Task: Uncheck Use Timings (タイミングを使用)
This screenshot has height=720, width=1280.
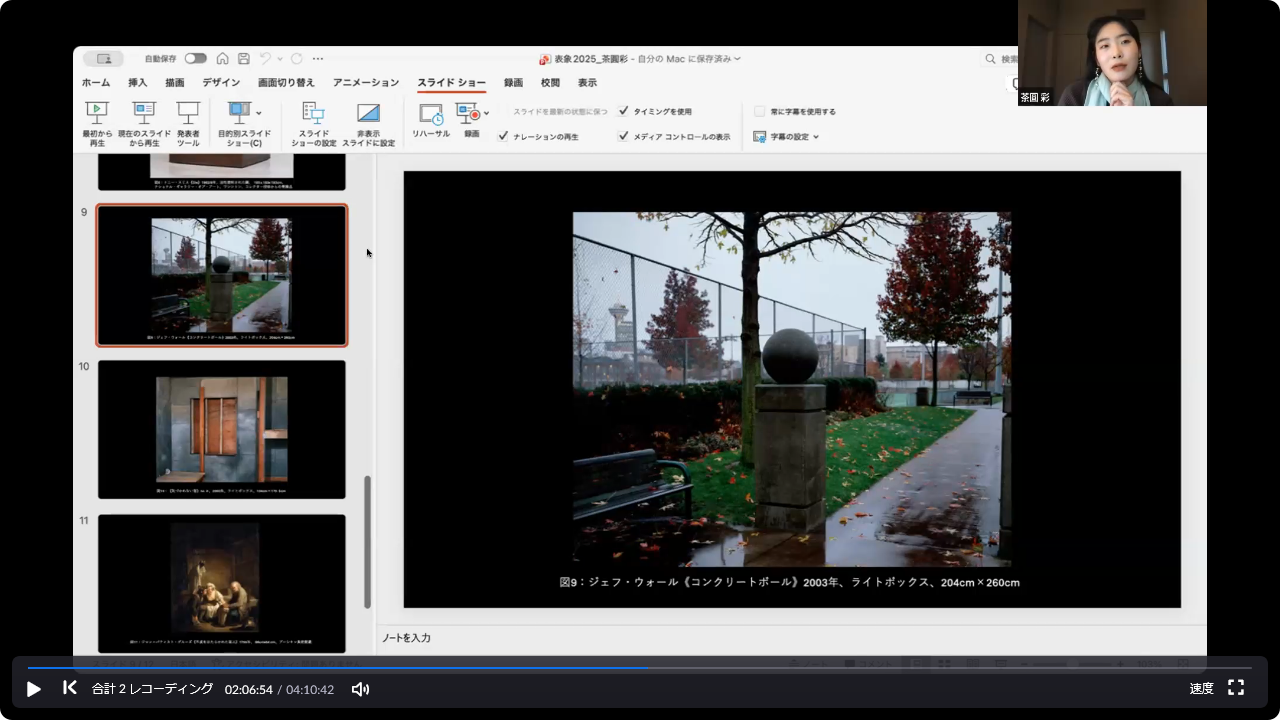Action: point(624,111)
